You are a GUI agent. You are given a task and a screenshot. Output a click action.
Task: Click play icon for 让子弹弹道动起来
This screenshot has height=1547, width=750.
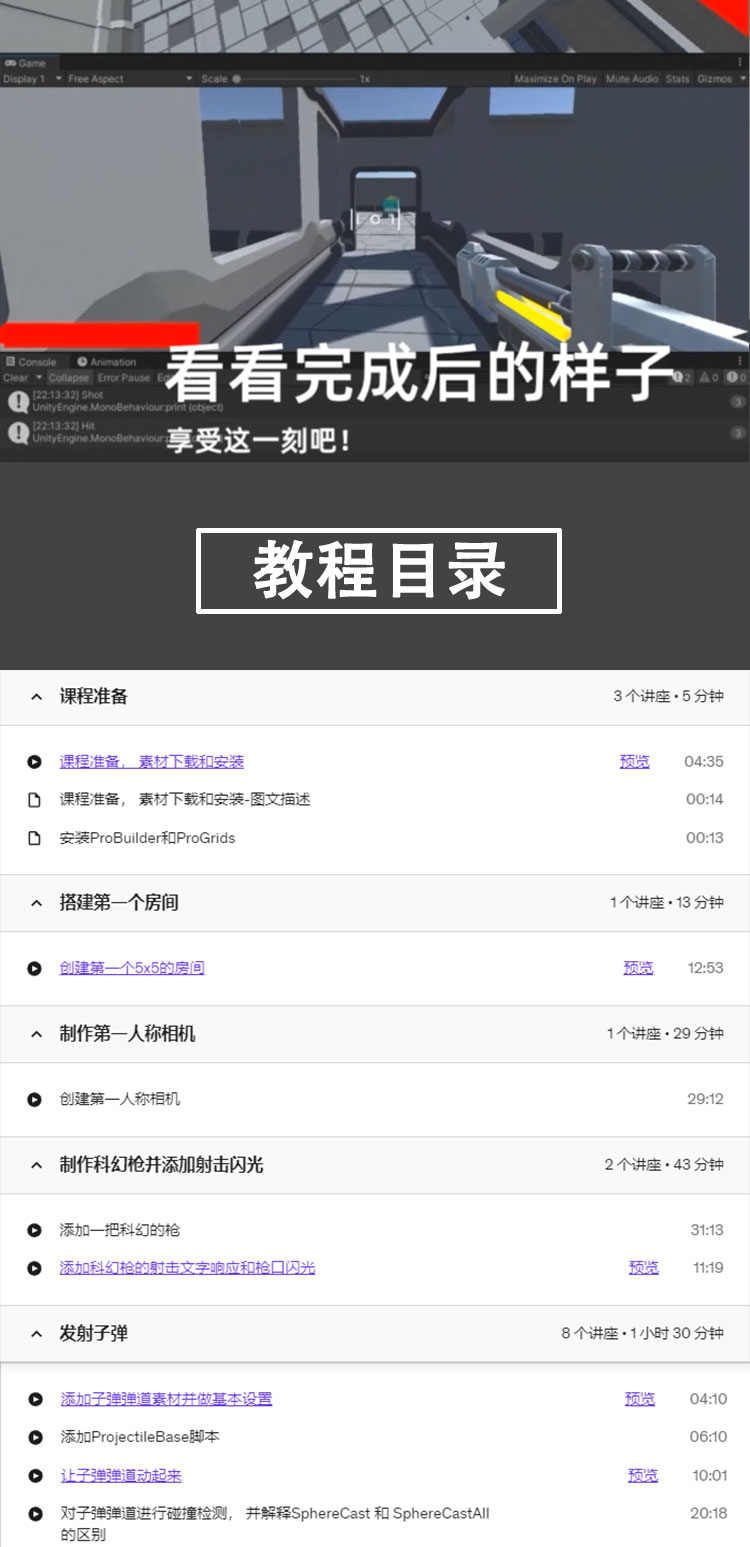coord(35,1475)
